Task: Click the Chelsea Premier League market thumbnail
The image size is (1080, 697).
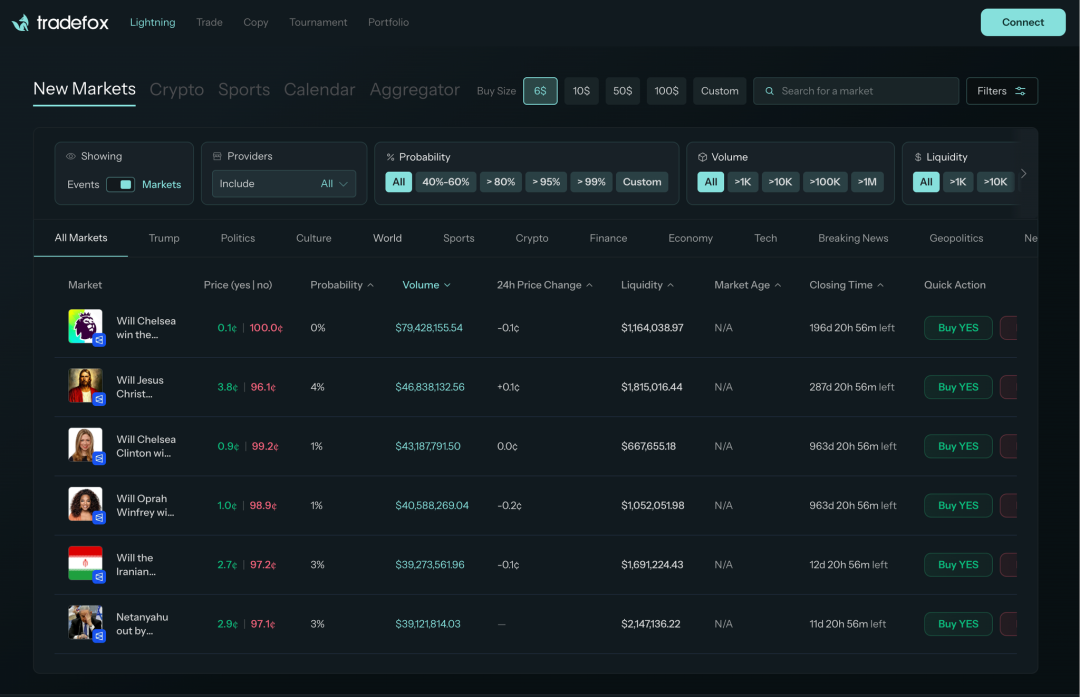Action: (x=85, y=327)
